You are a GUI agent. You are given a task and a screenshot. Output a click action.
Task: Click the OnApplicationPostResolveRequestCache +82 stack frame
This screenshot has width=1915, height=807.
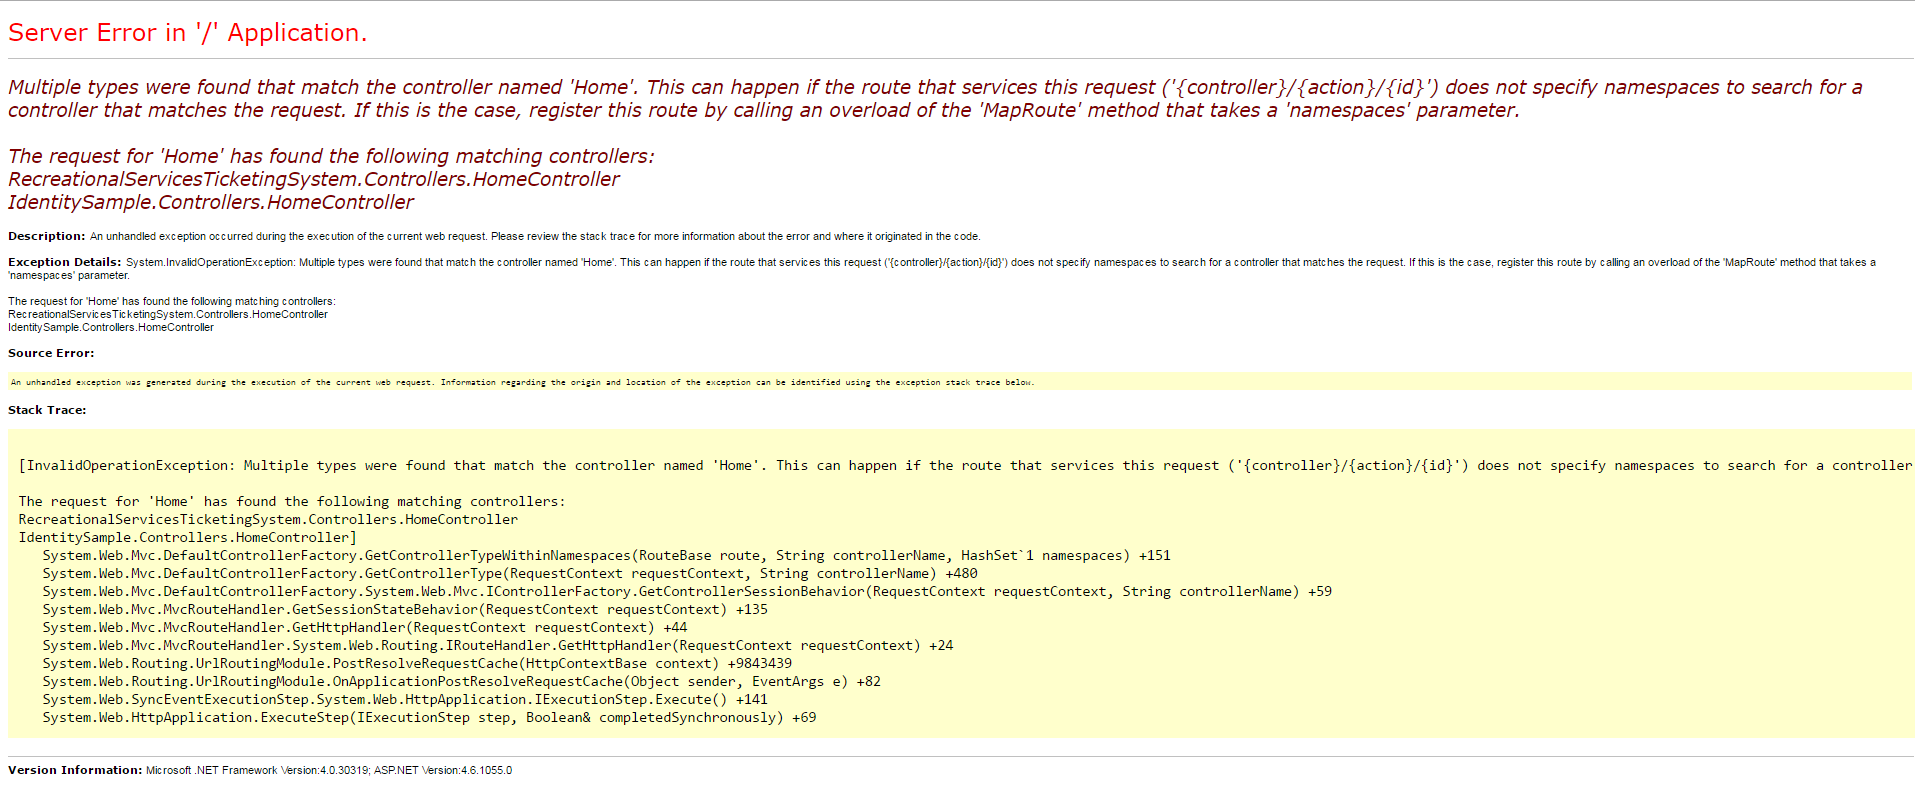[x=462, y=681]
